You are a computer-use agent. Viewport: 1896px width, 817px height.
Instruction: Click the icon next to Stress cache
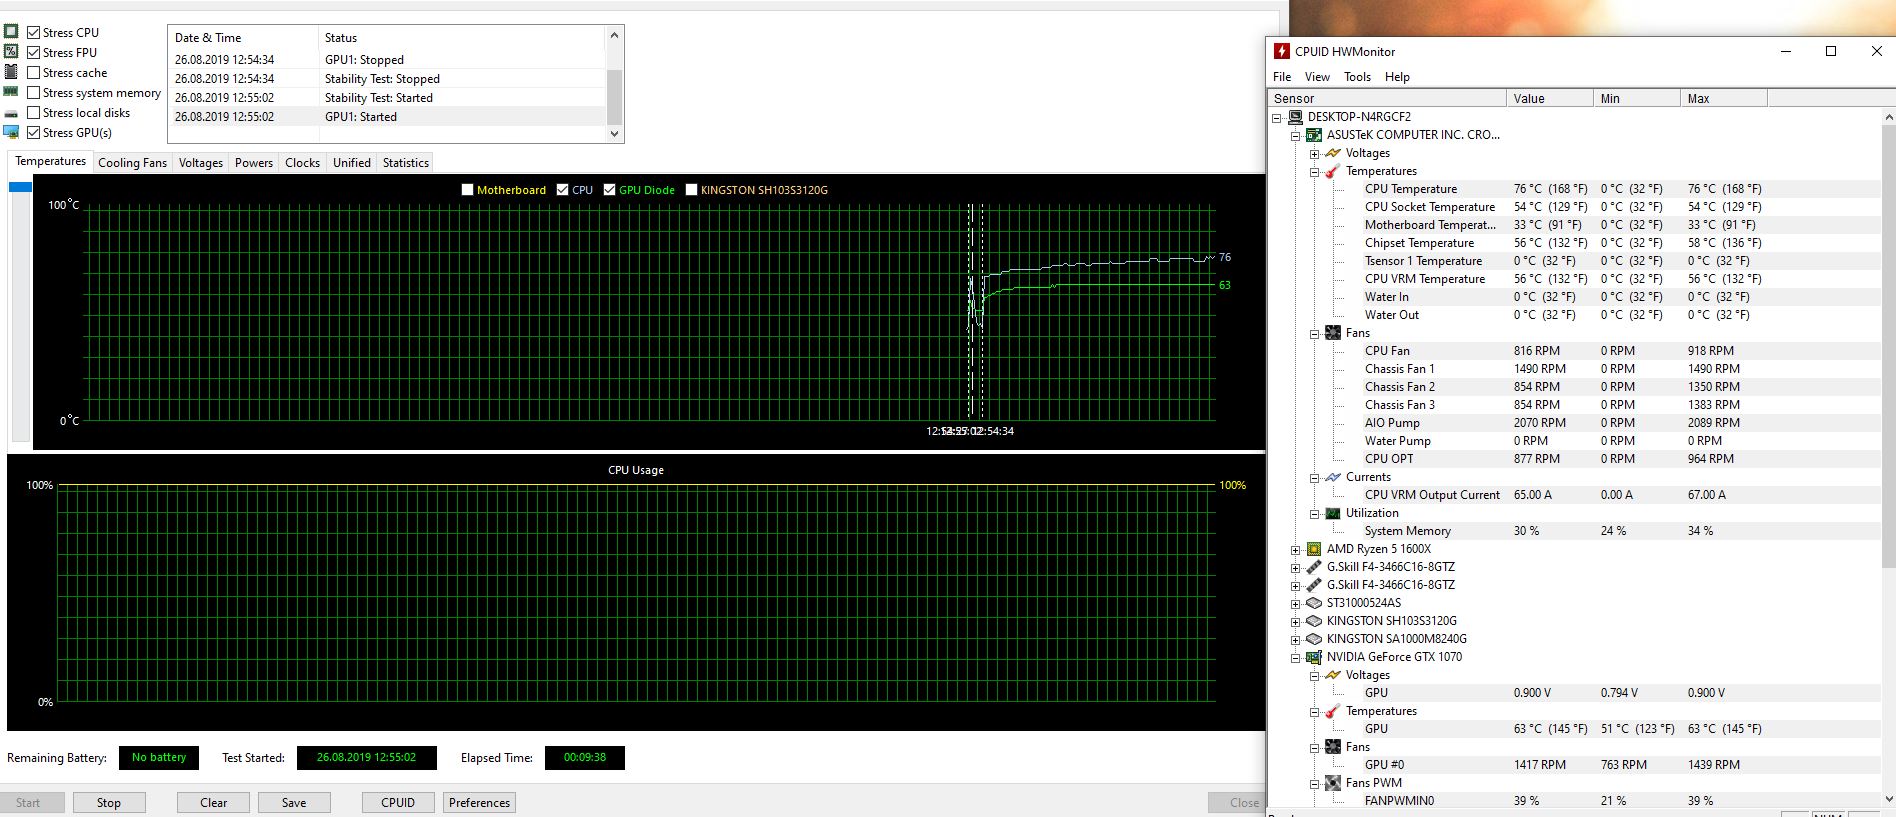[11, 72]
